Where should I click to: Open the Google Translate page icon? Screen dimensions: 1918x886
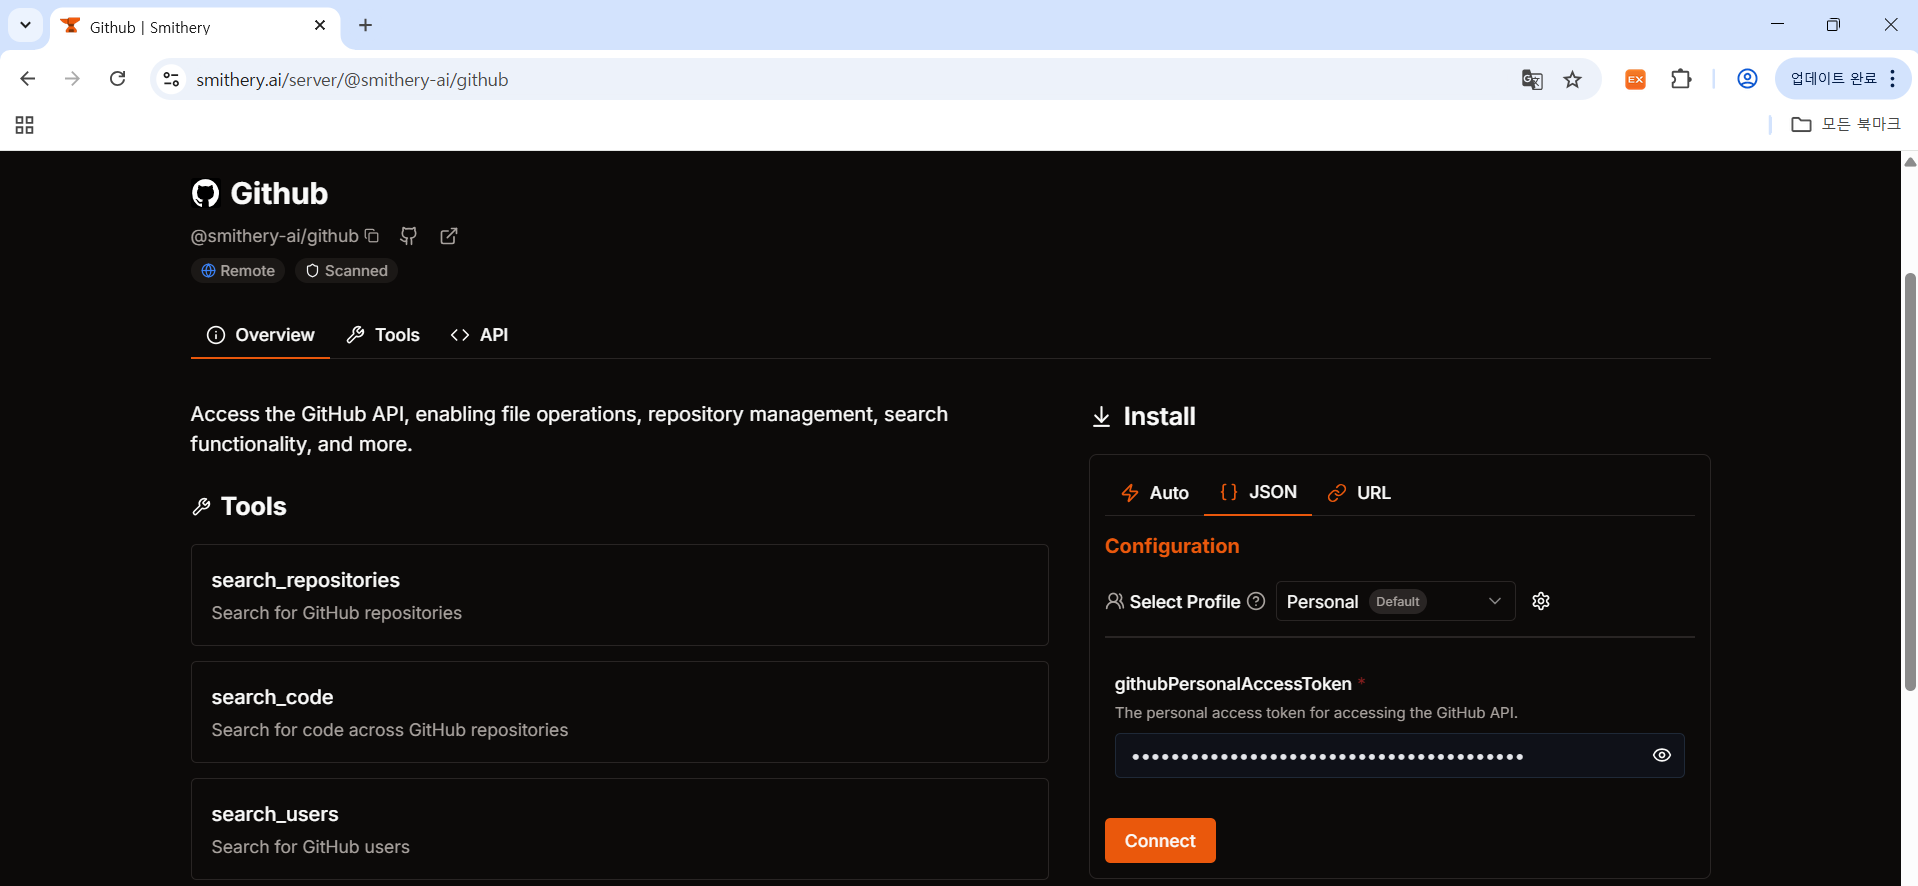click(x=1532, y=79)
